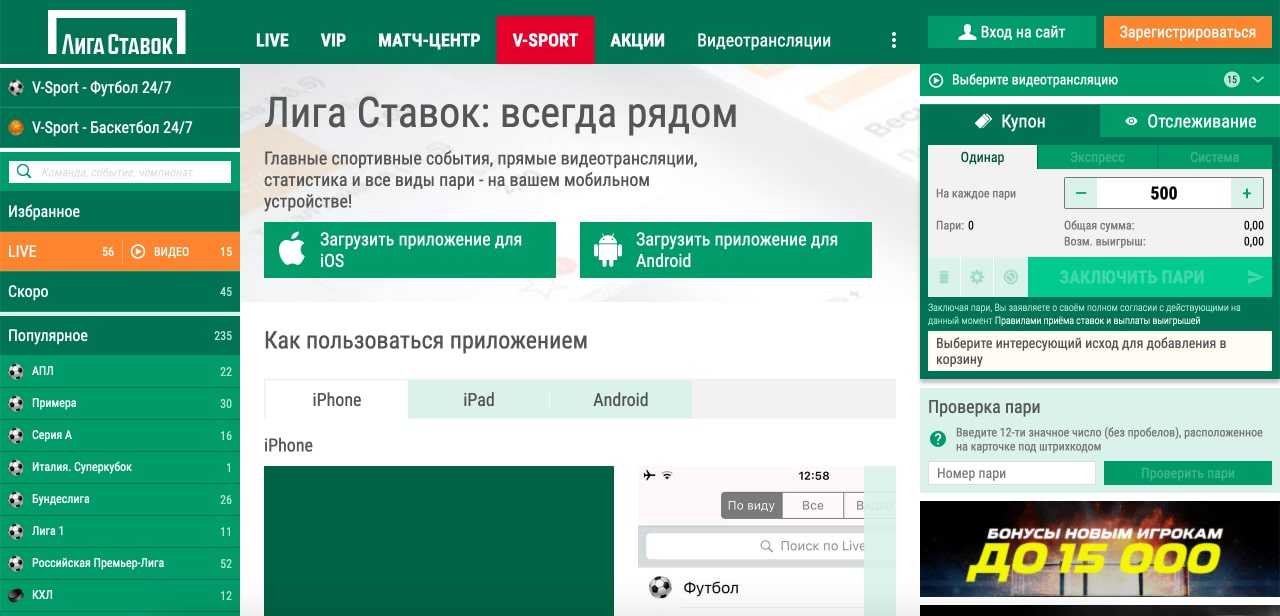The height and width of the screenshot is (616, 1280).
Task: Open Видеотрансляции in the top navigation
Action: click(x=764, y=40)
